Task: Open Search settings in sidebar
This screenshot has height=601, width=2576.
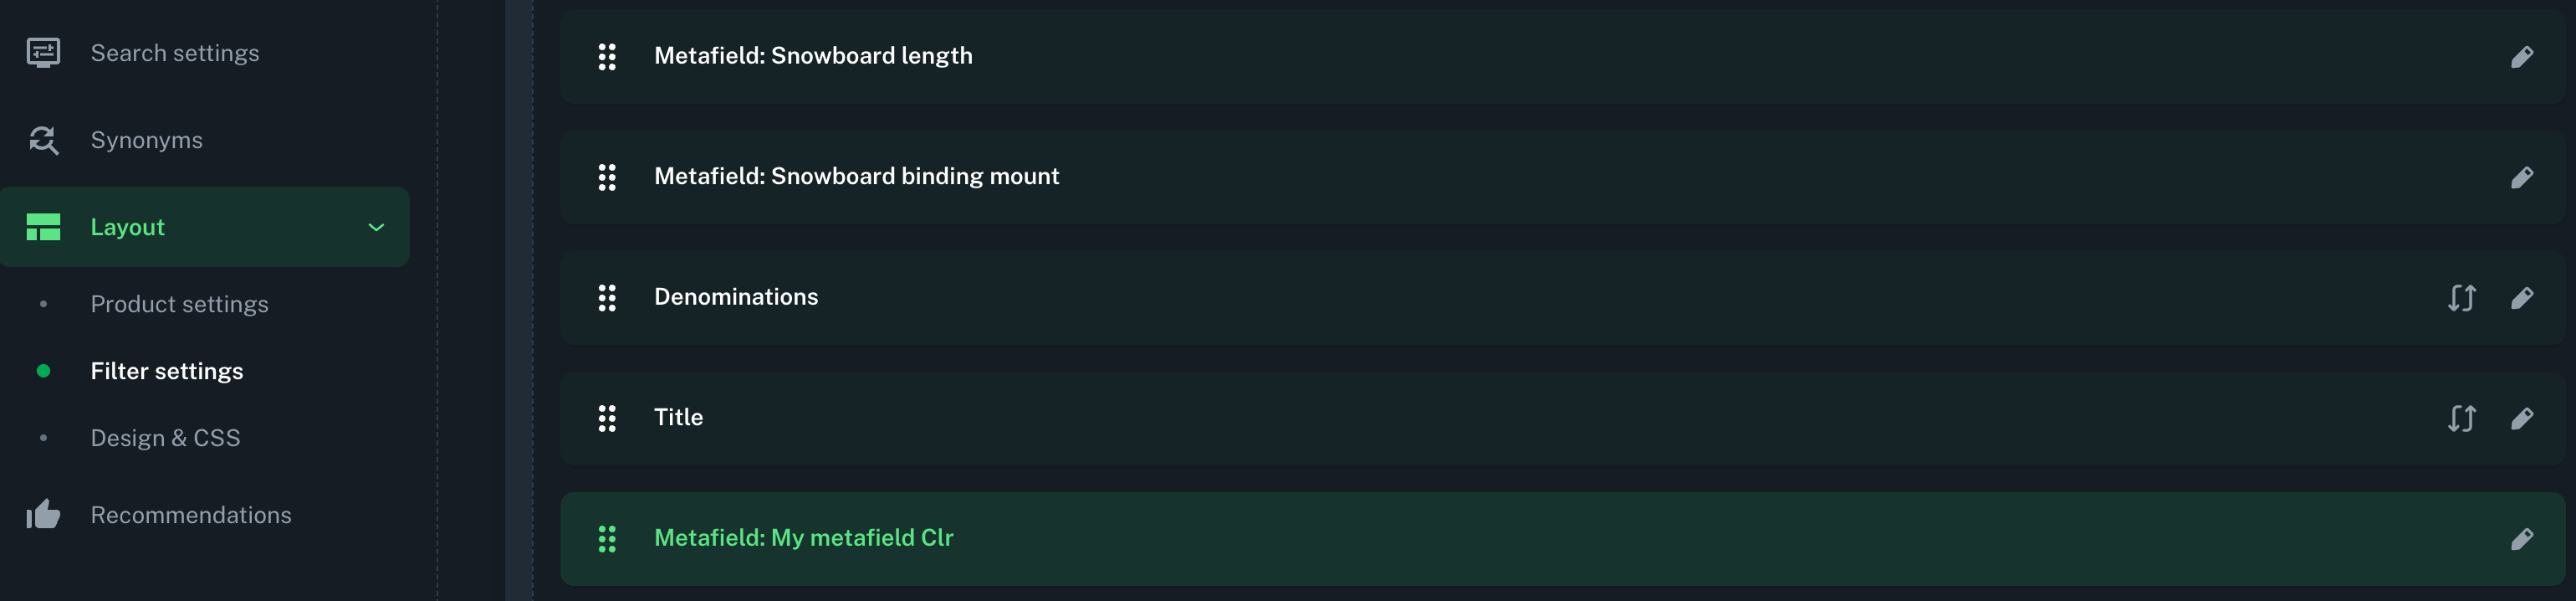Action: [x=174, y=53]
